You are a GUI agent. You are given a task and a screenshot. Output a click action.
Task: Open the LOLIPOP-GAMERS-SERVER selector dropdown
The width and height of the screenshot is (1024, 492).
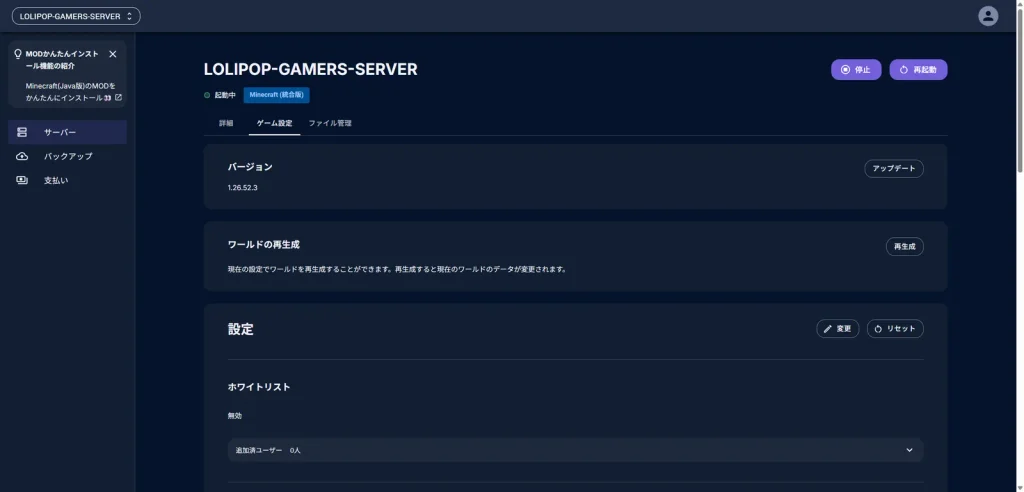pos(76,16)
